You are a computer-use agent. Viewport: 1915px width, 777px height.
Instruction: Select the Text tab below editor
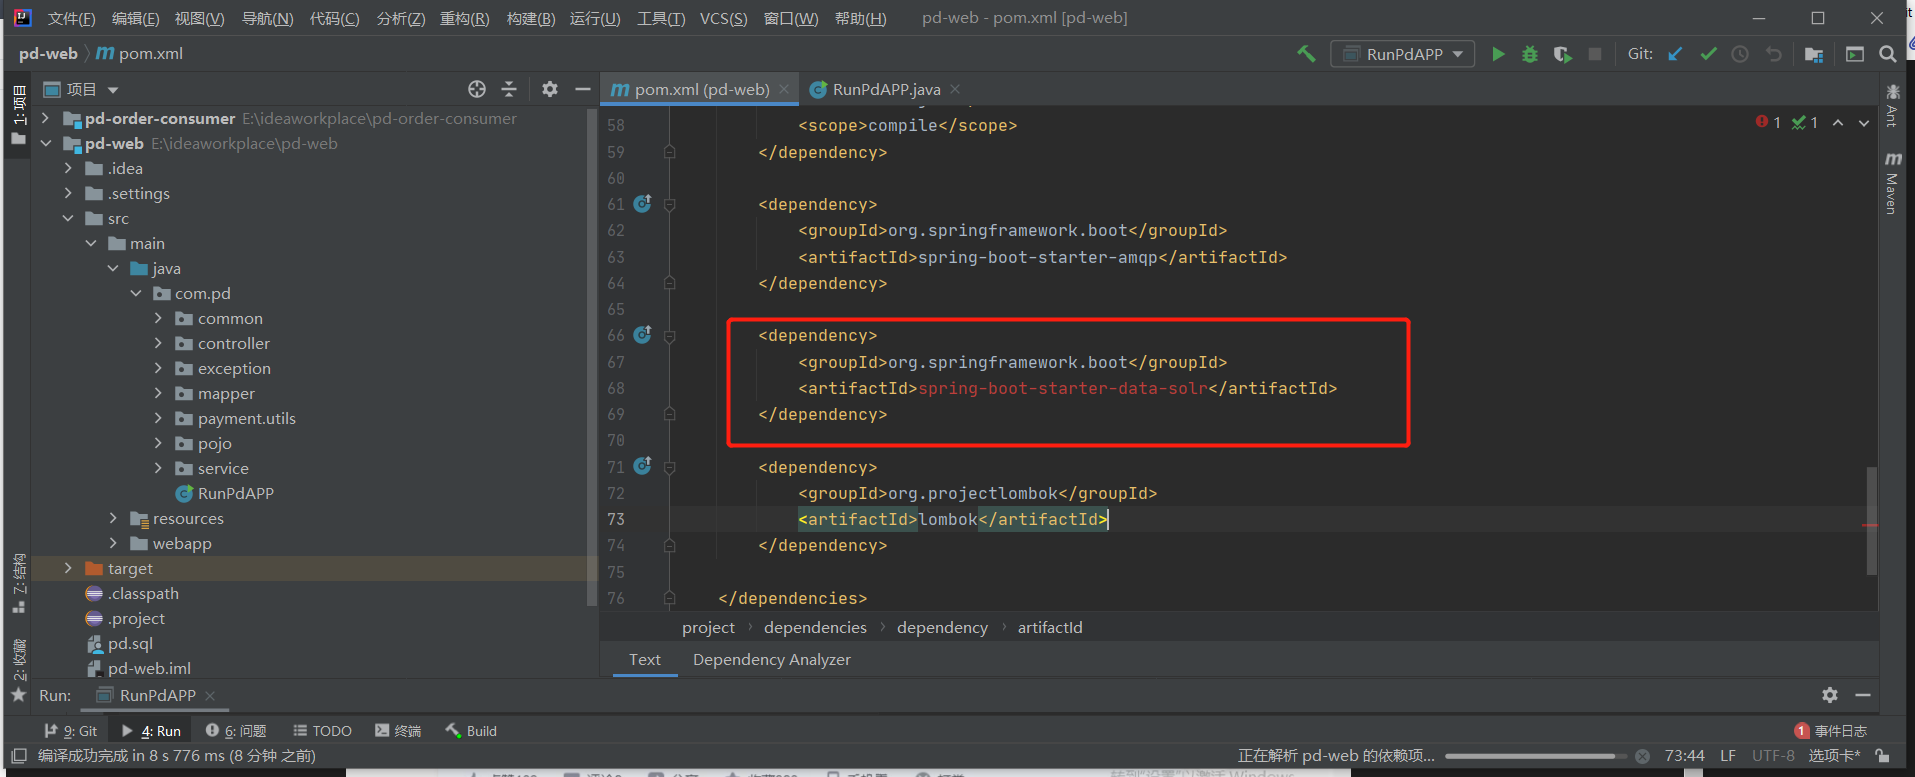(645, 659)
